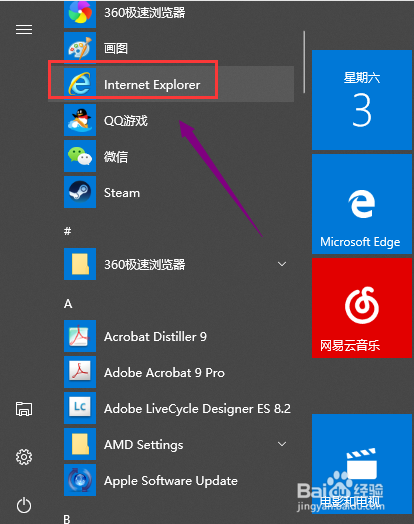Click the 'AMD Settings' label text
Viewport: 414px width, 524px height.
(x=144, y=445)
